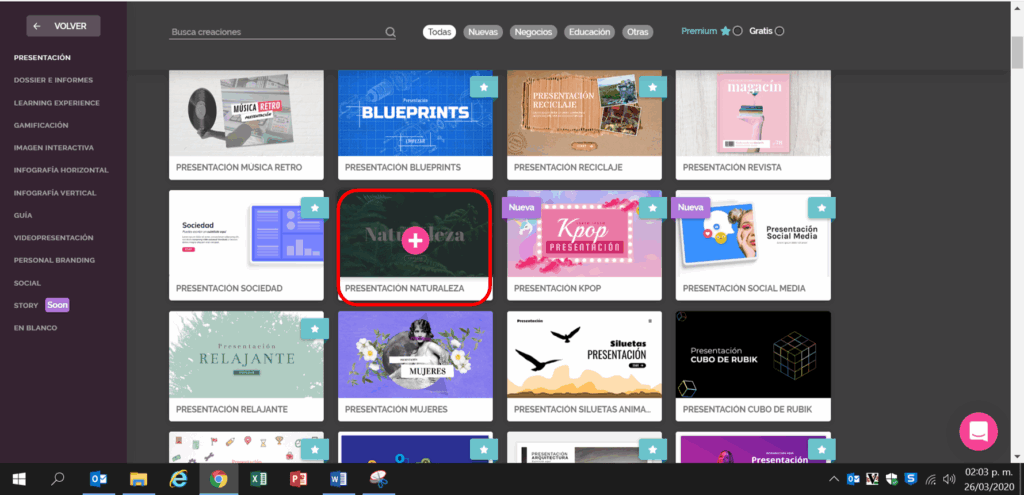
Task: Click premium star badge on Blueprints template
Action: click(483, 88)
